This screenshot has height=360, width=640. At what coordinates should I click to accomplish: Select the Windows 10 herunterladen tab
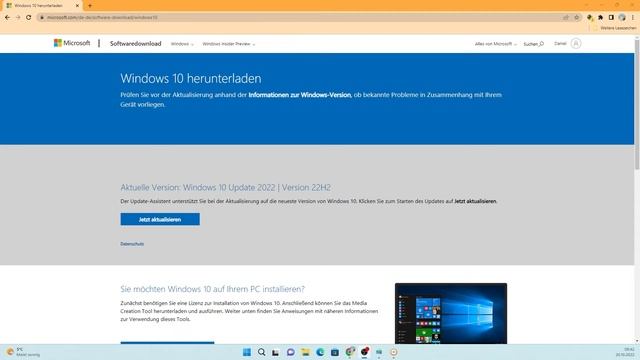click(42, 6)
